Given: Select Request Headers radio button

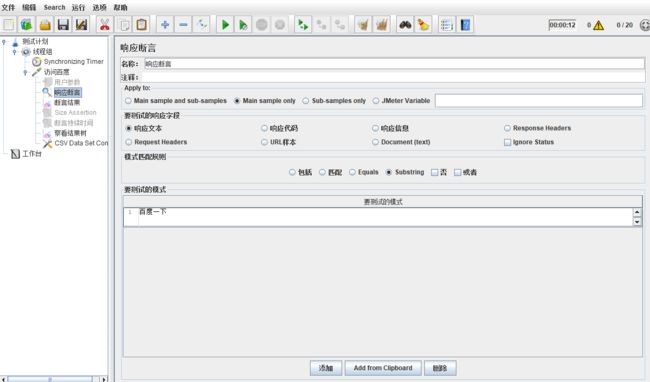Looking at the screenshot, I should pyautogui.click(x=129, y=142).
